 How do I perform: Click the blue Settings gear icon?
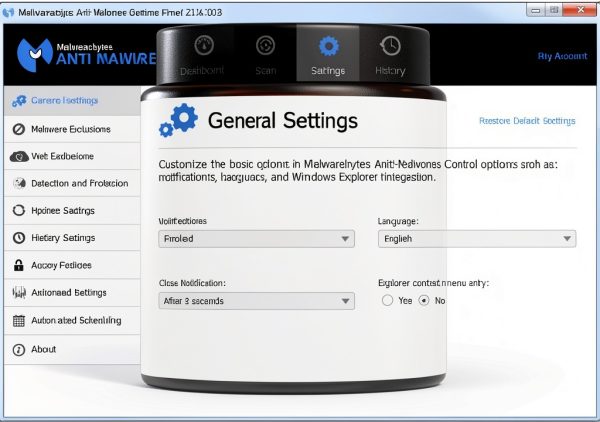[x=329, y=46]
